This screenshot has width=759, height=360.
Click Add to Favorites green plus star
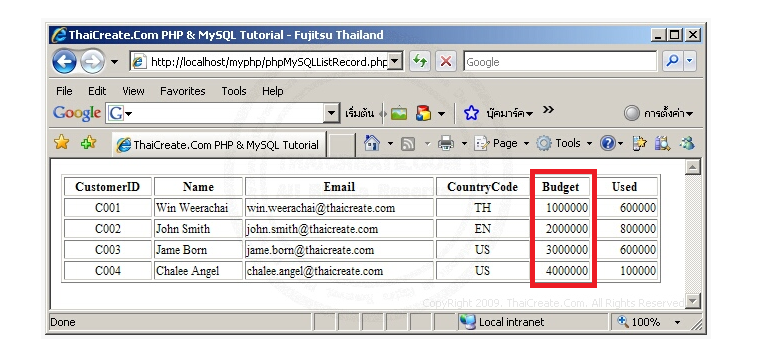point(89,143)
